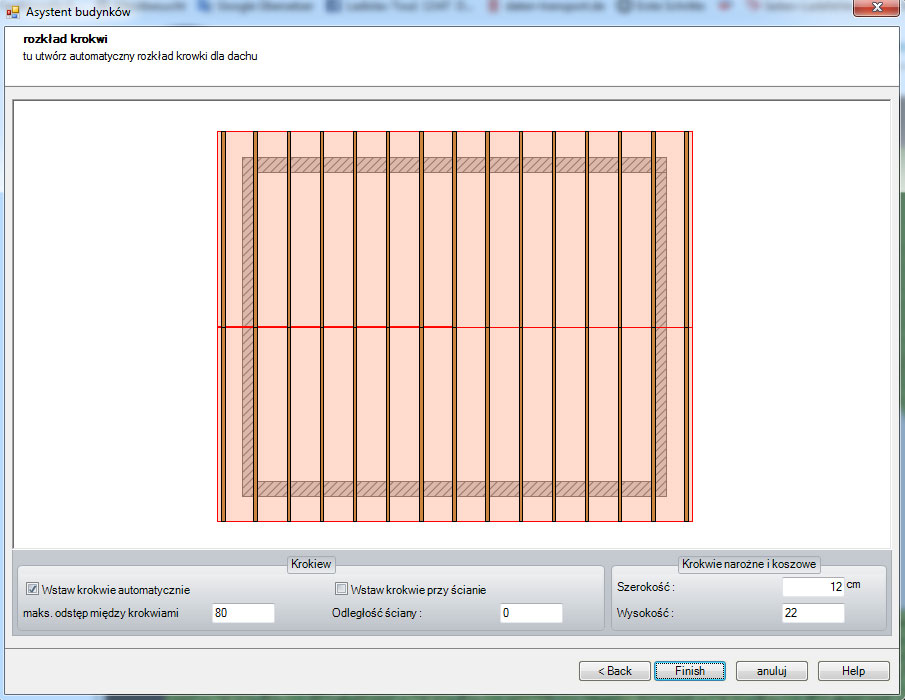This screenshot has height=700, width=905.
Task: Enable 'Wstaw krokwie przy ścianie' checkbox
Action: click(341, 589)
